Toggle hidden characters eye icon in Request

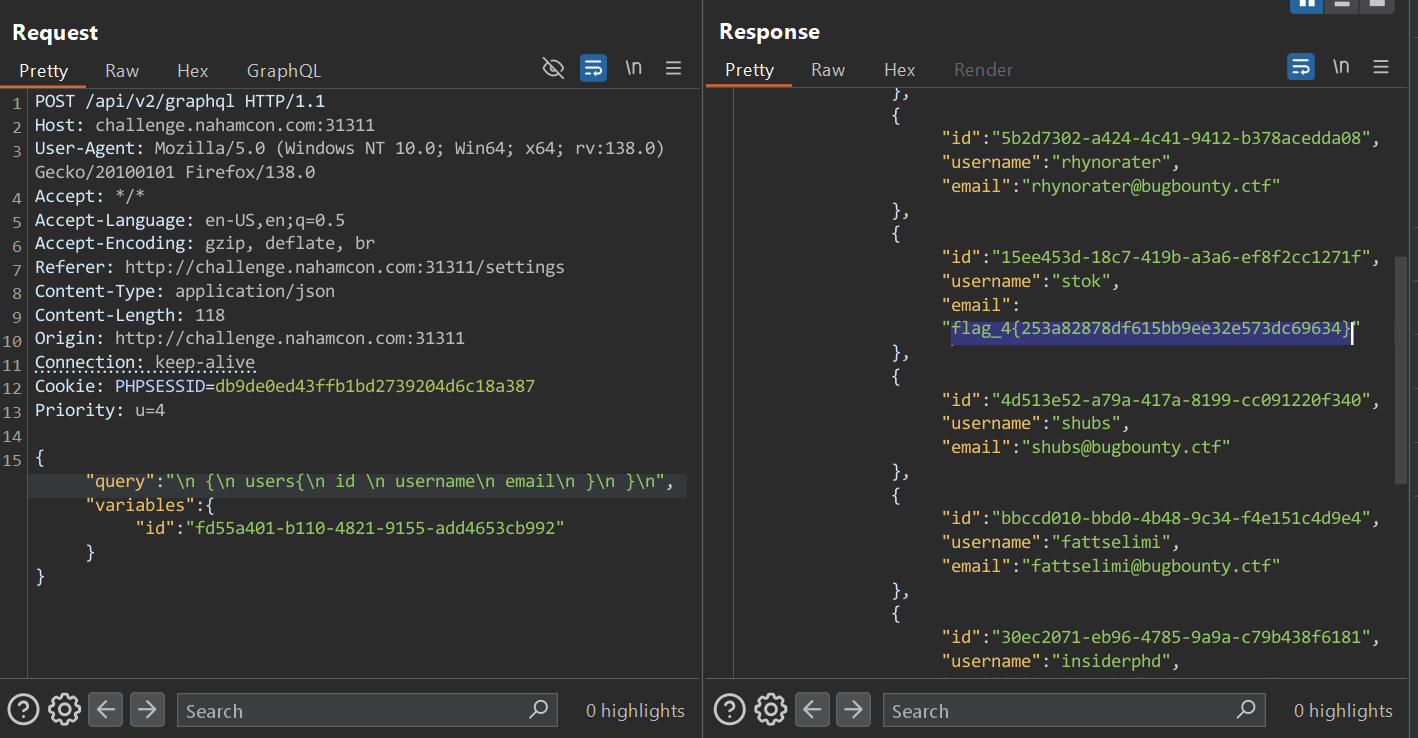[x=553, y=68]
